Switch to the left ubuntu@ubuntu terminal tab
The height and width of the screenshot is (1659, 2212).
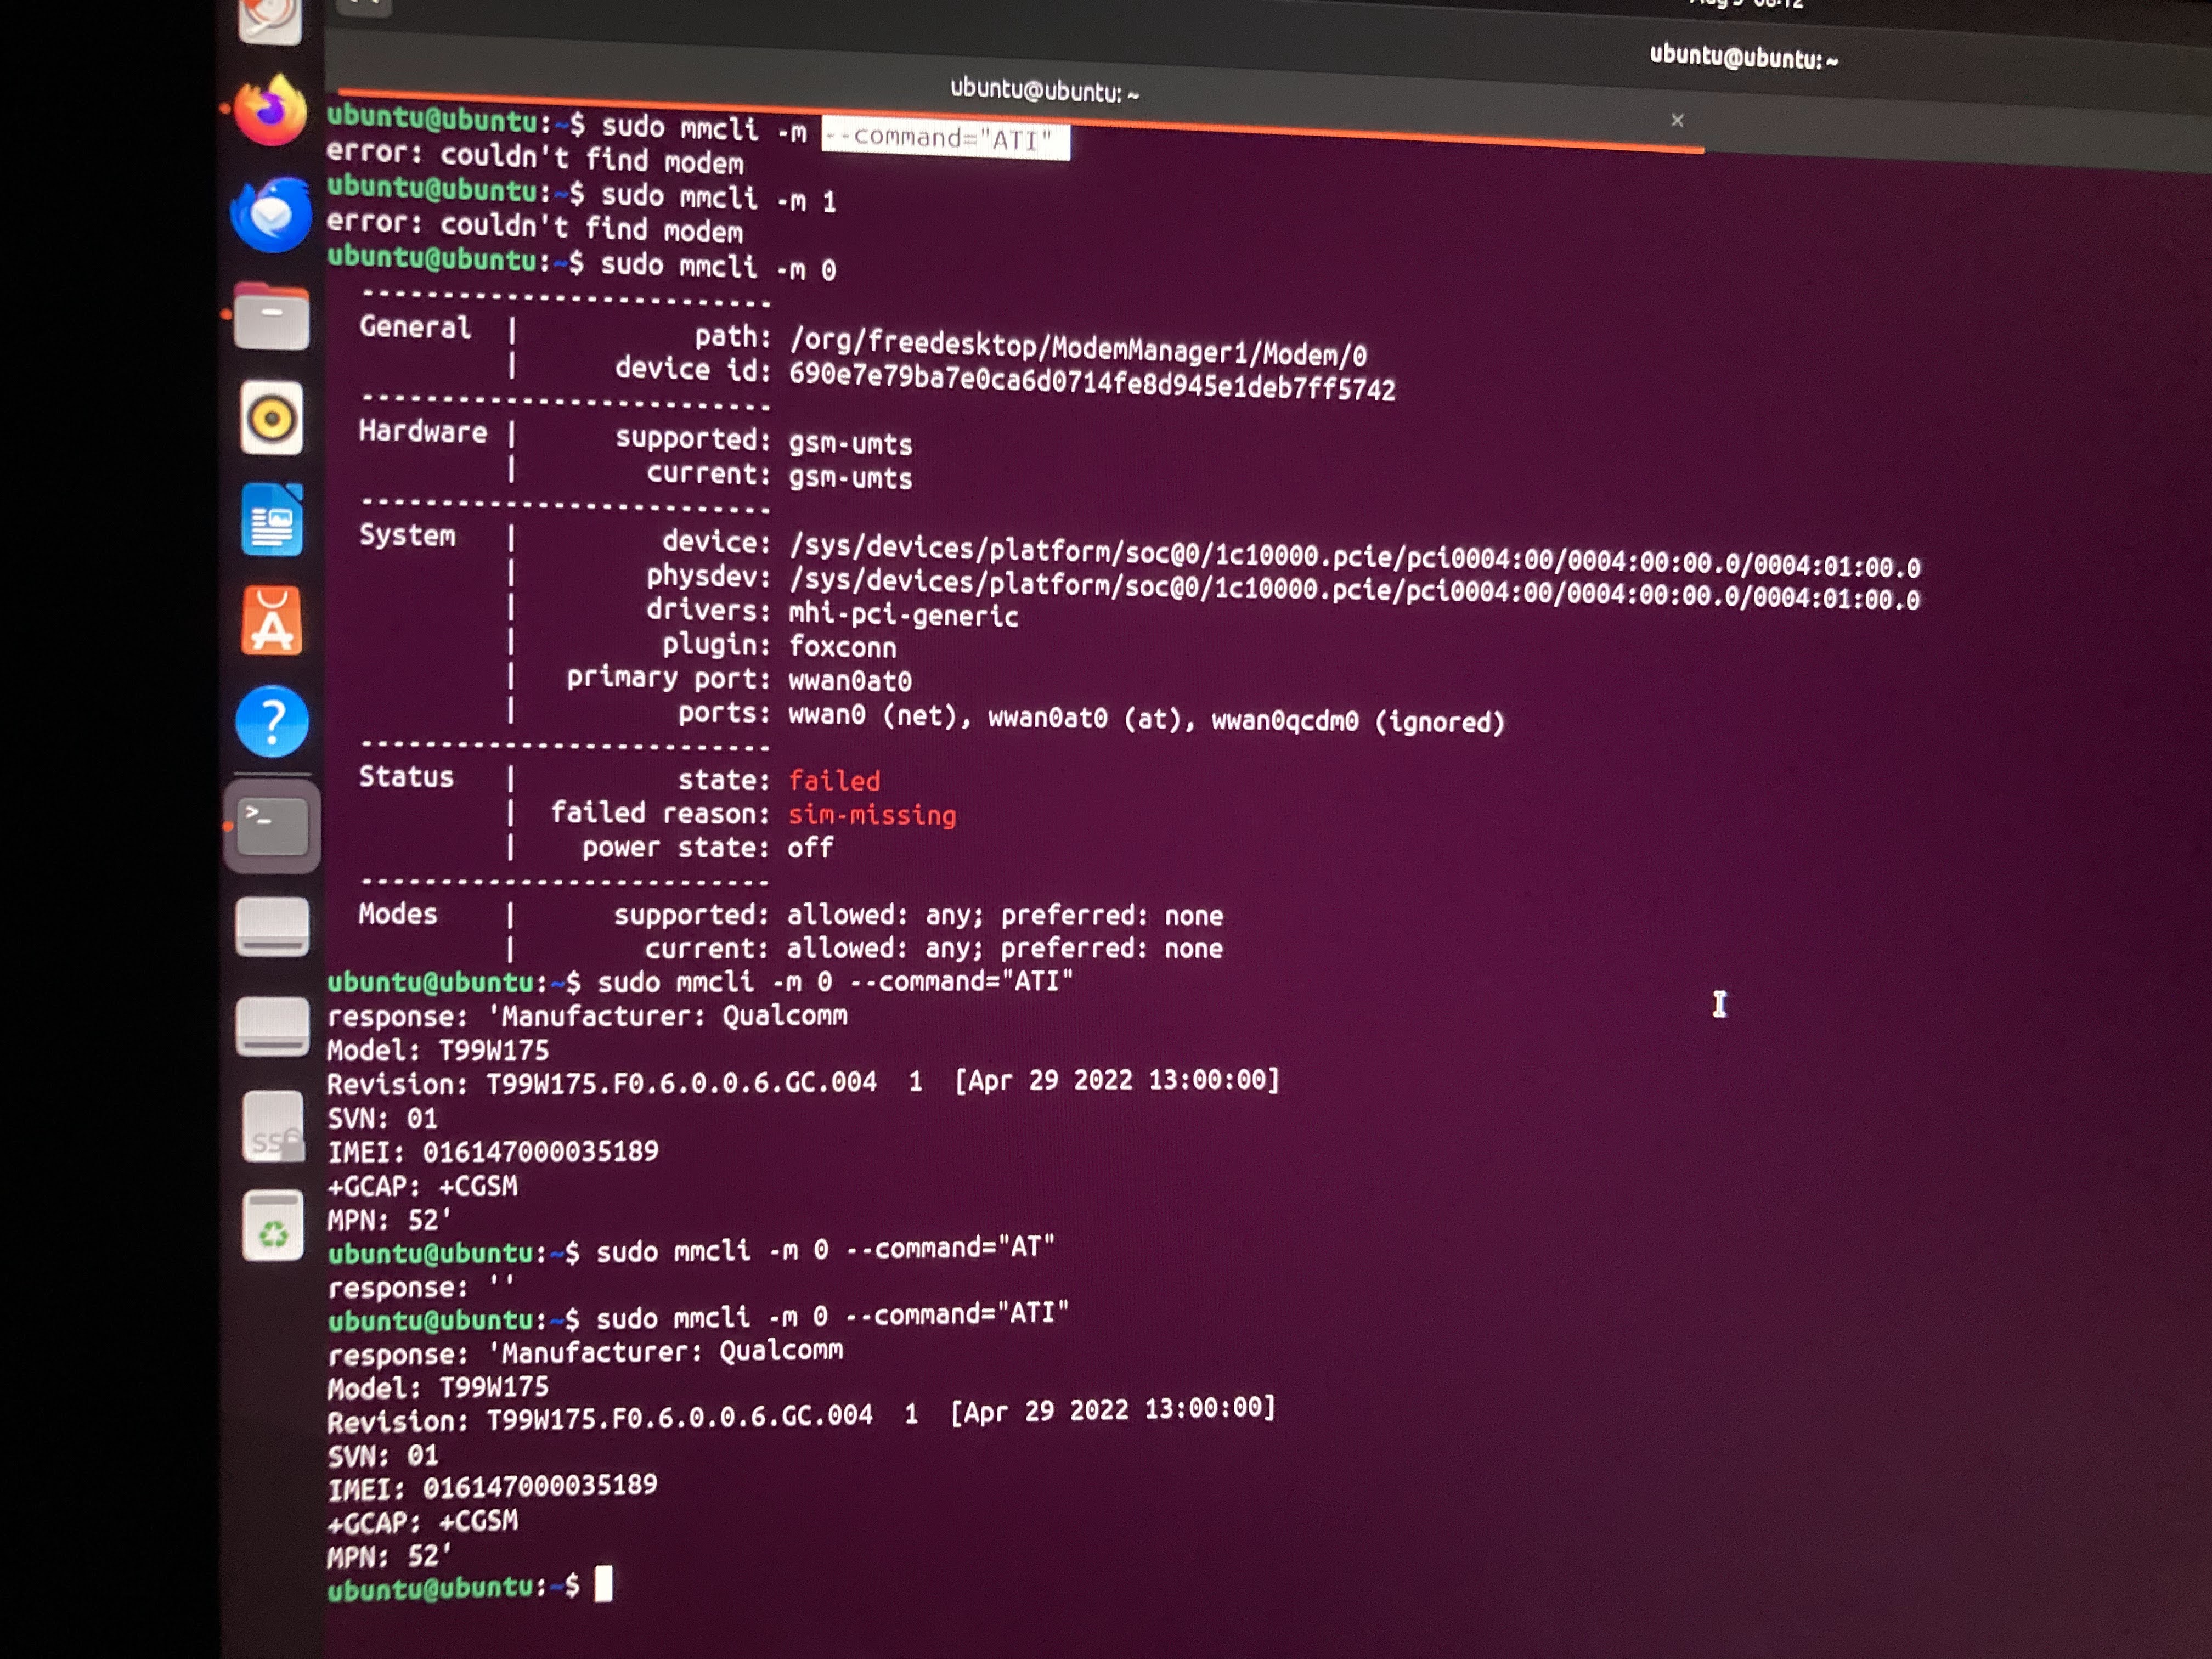1044,91
